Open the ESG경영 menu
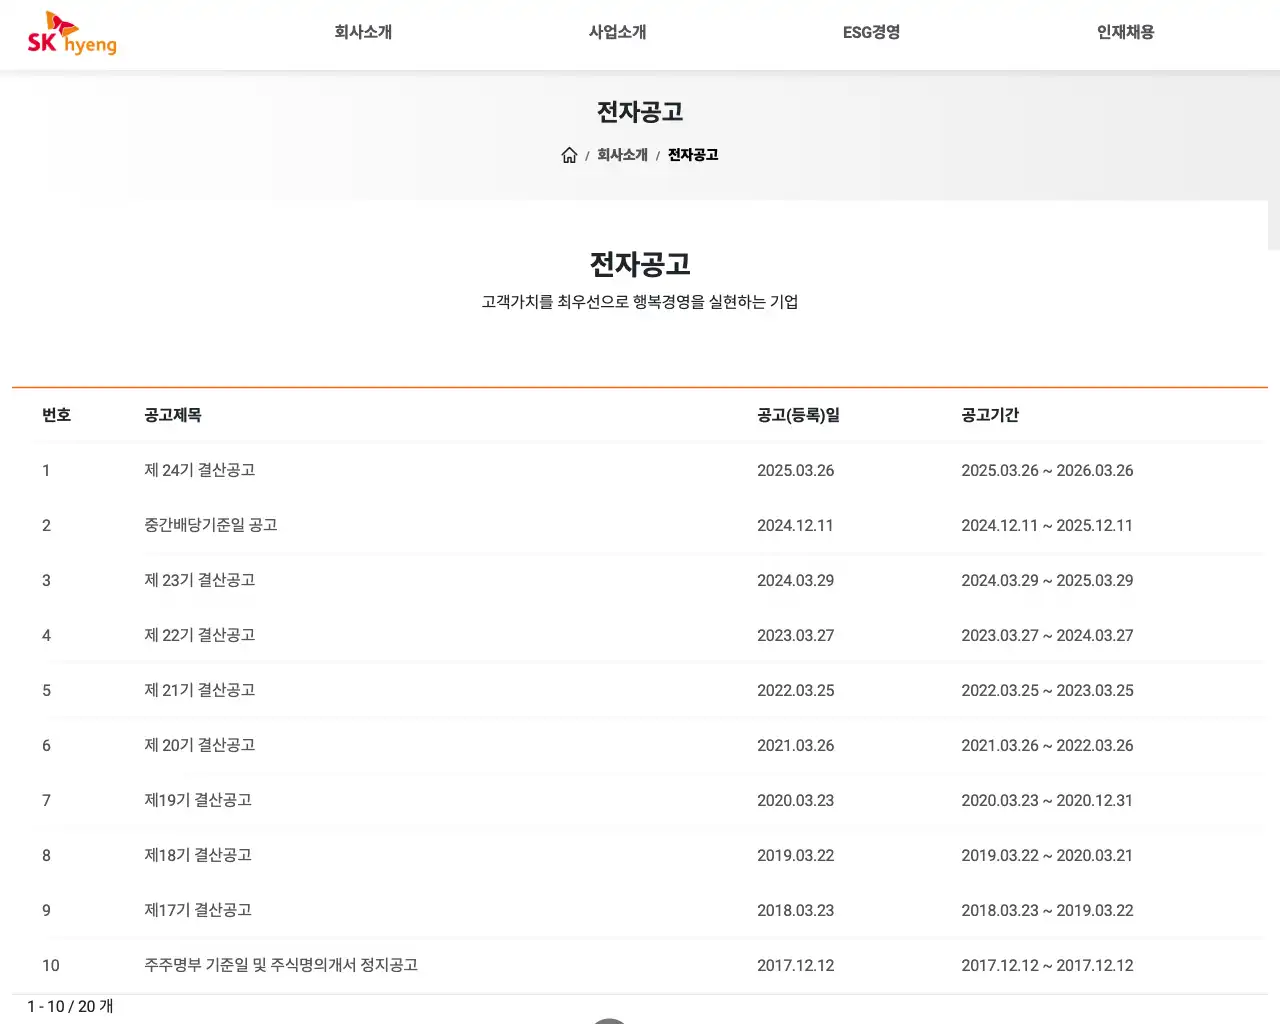 (x=871, y=32)
